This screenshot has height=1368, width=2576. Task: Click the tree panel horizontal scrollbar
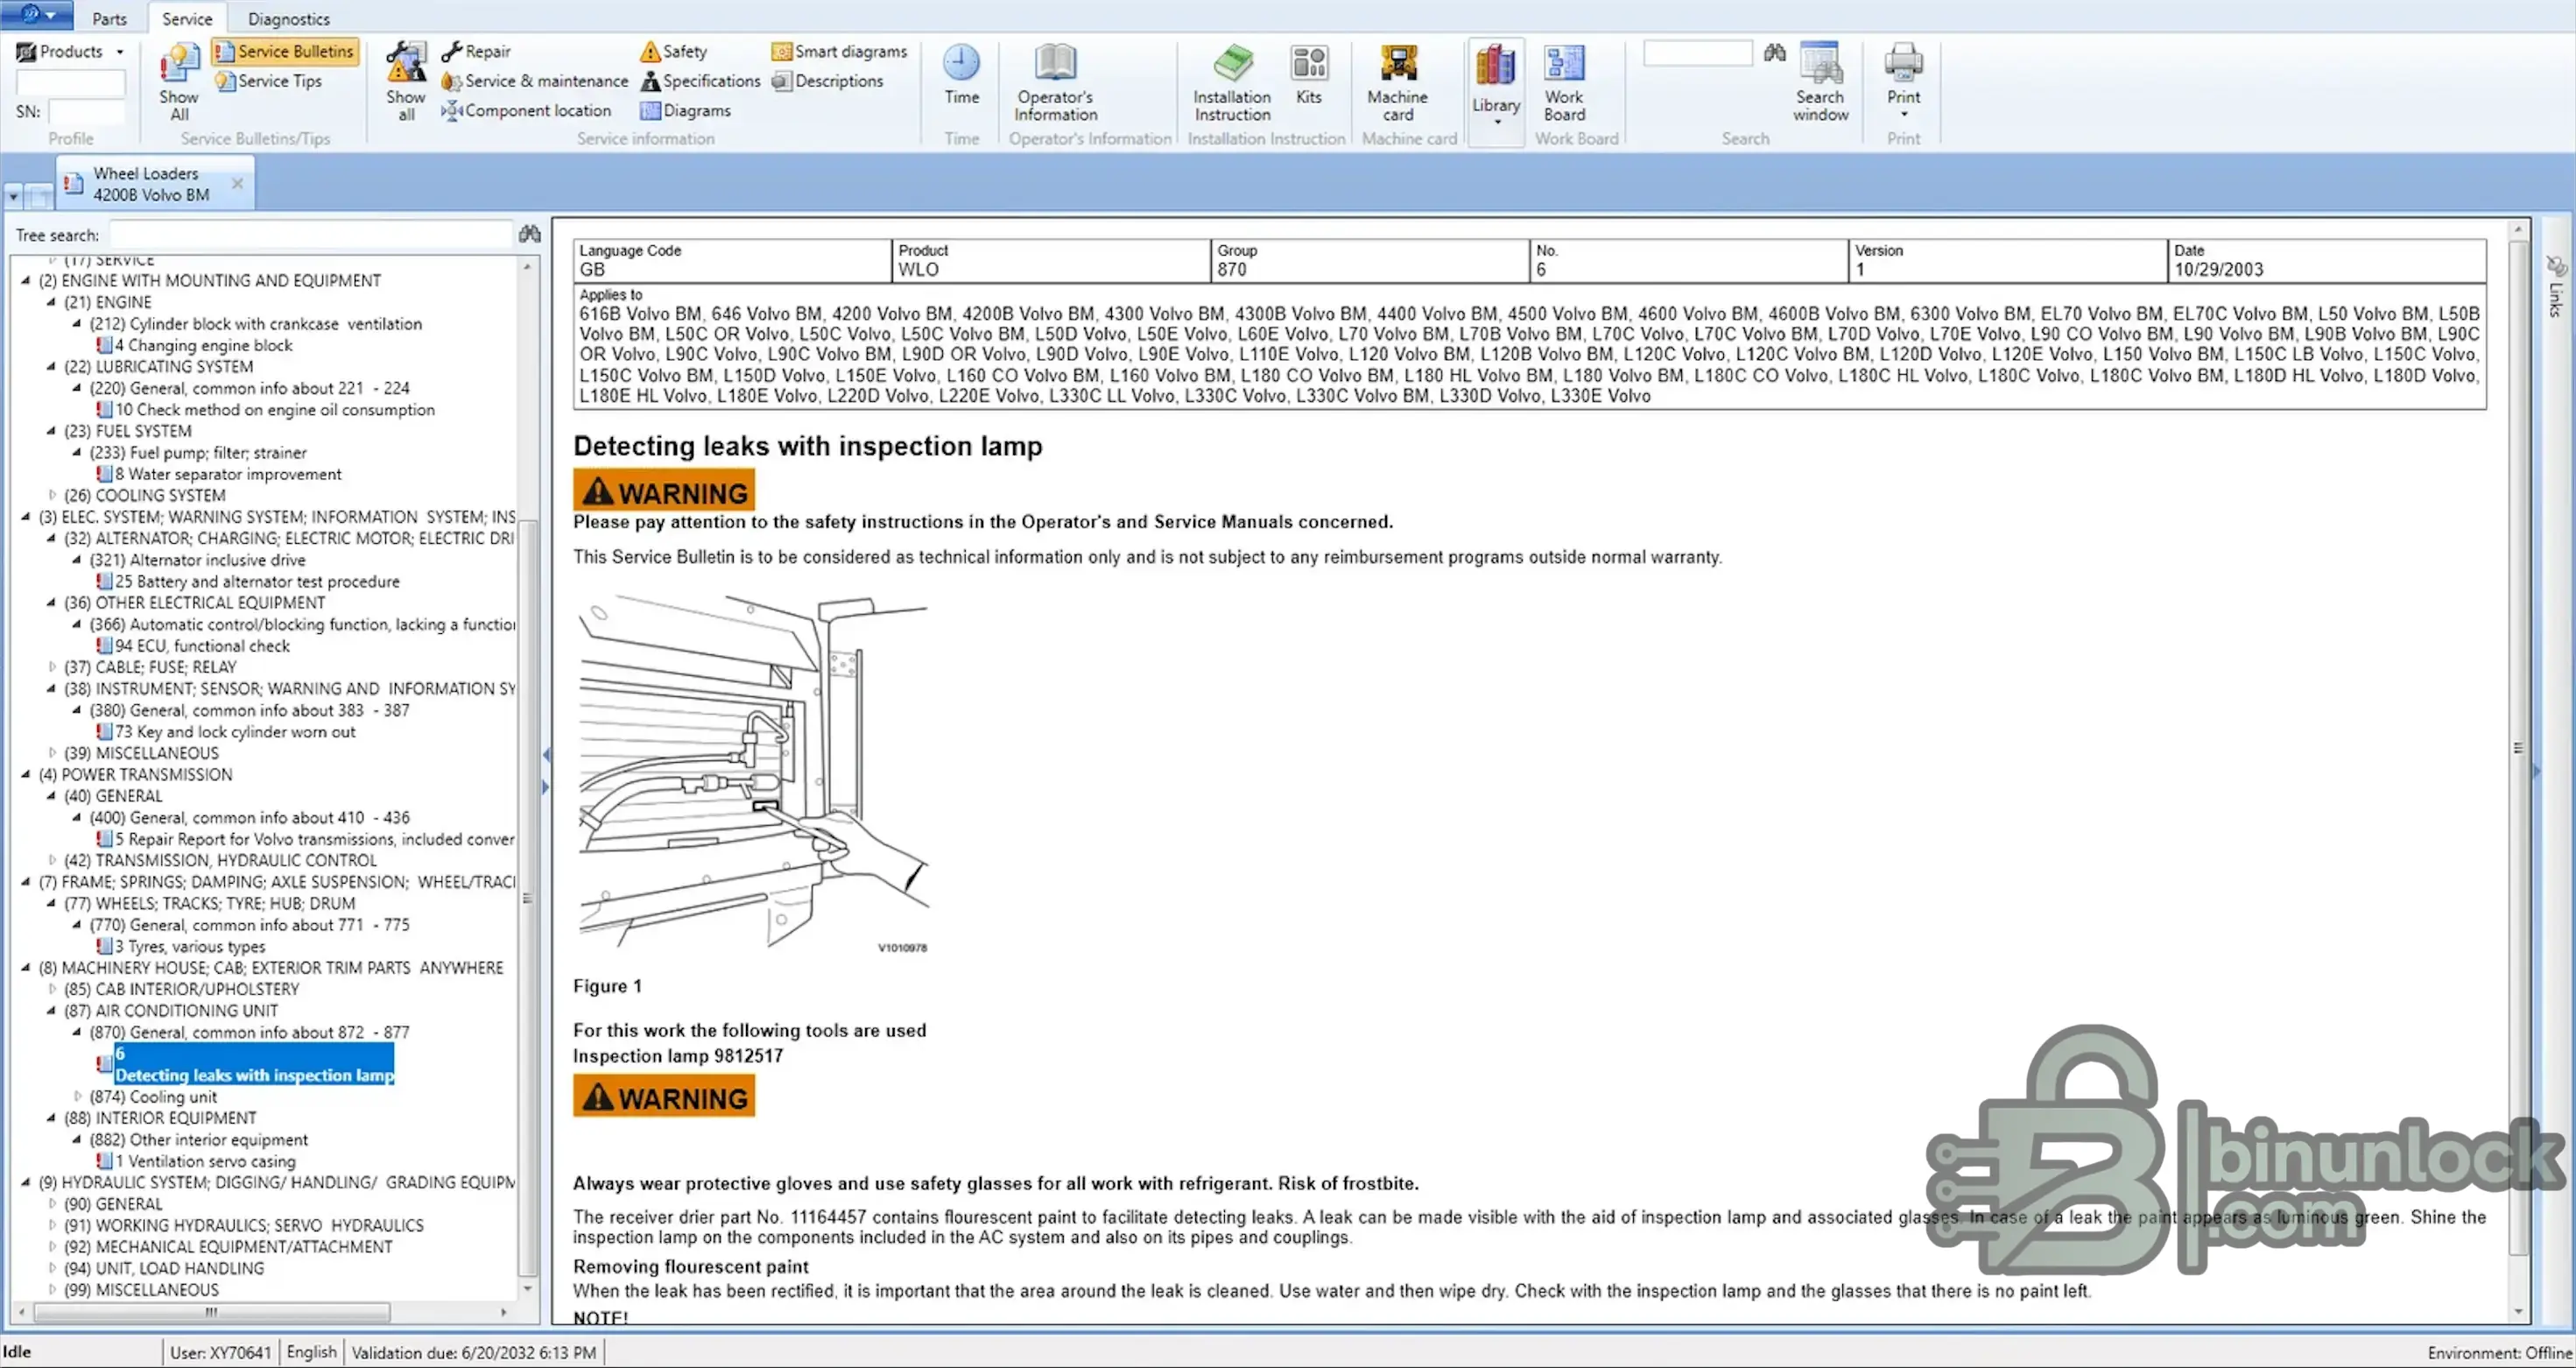click(212, 1311)
